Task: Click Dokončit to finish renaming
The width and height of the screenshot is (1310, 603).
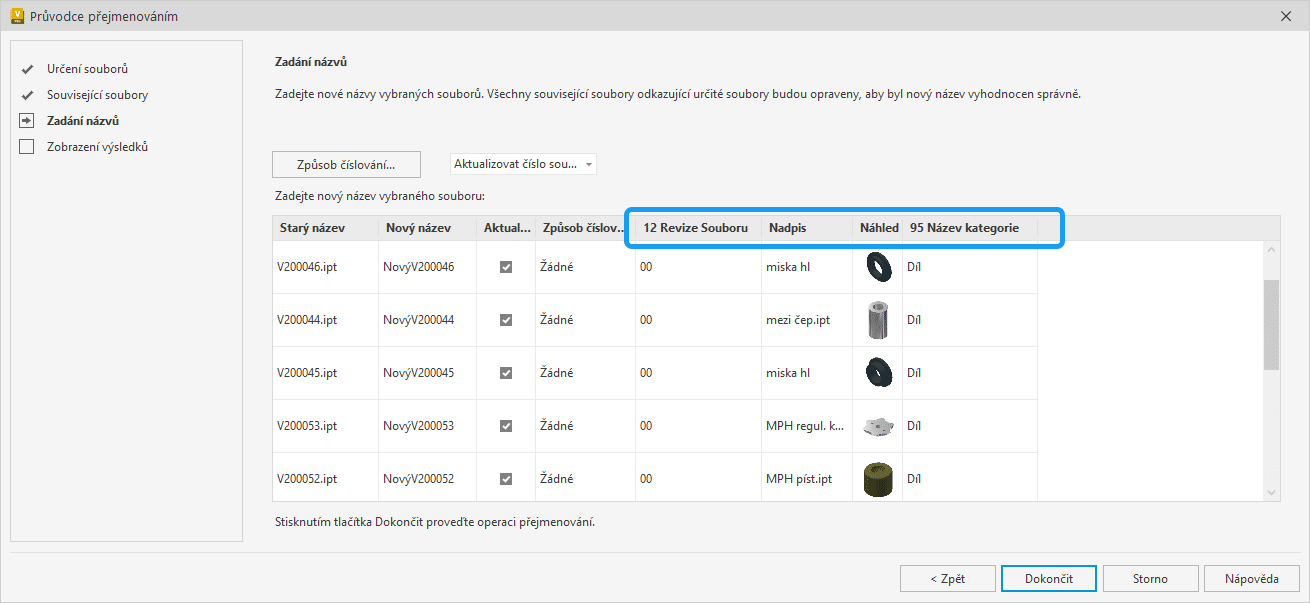Action: coord(1049,579)
